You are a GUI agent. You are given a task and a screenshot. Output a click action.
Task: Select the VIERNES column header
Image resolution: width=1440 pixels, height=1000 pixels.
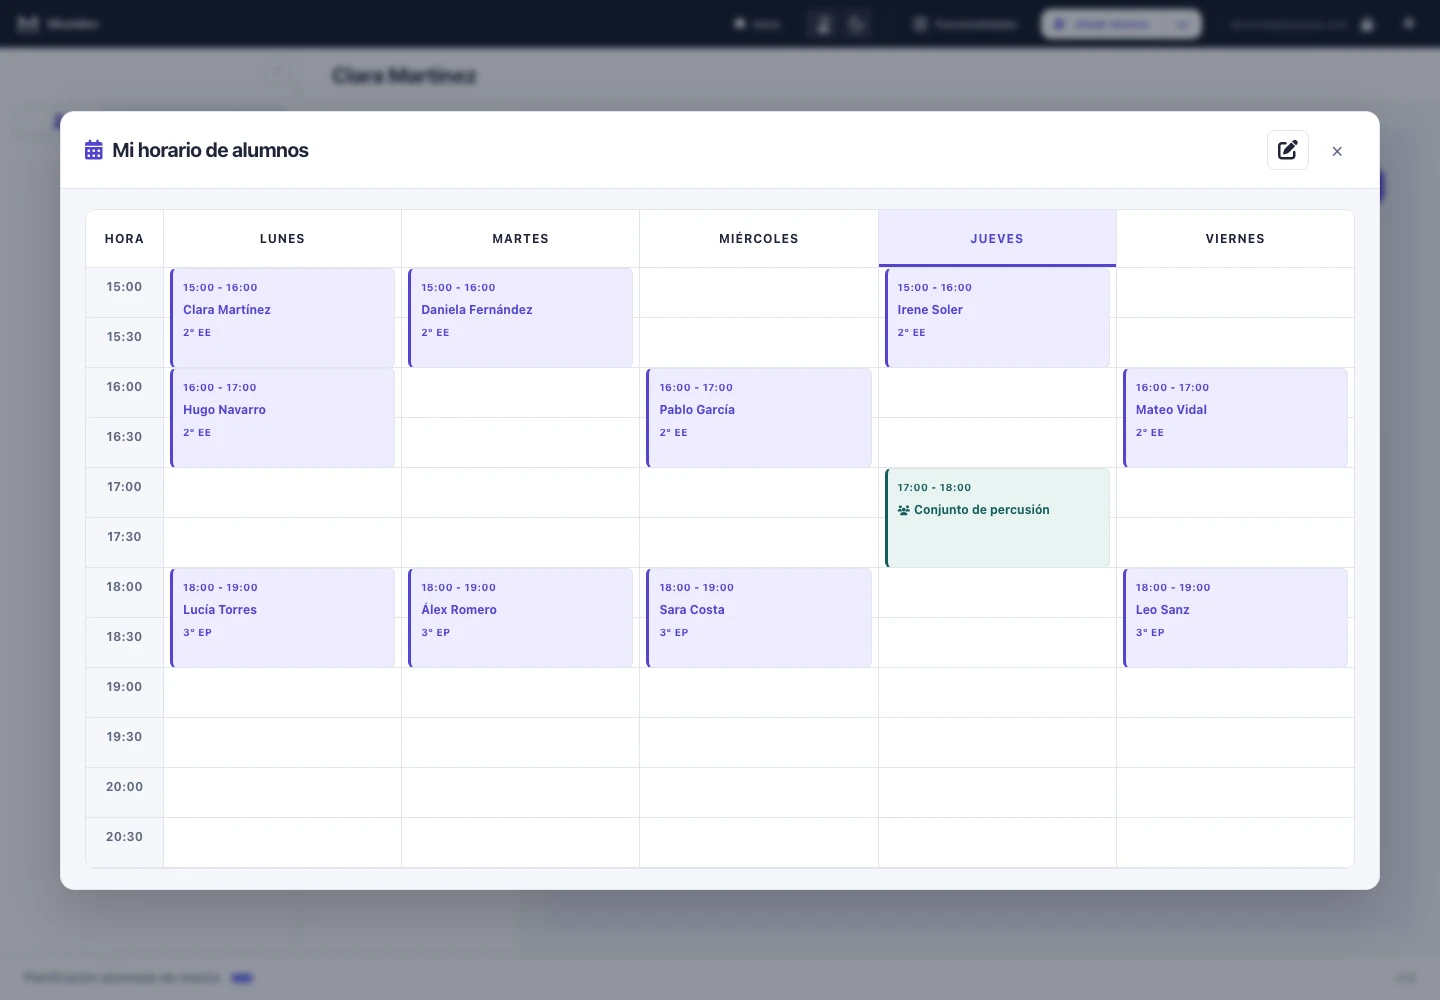1235,238
